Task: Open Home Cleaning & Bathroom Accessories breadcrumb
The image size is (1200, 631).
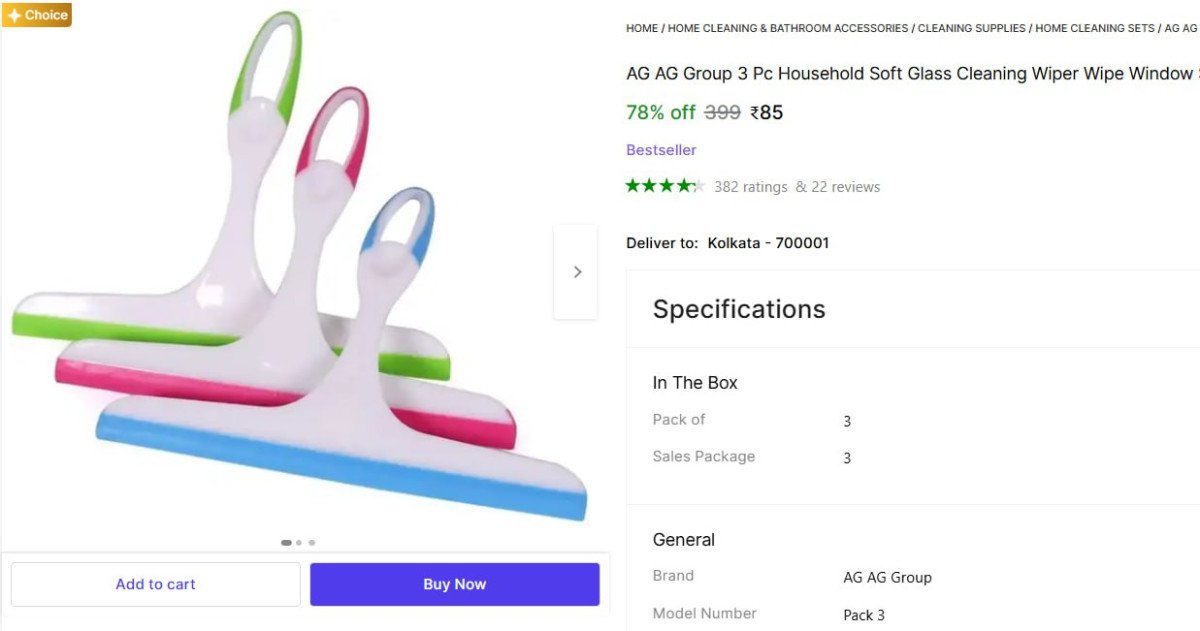Action: pyautogui.click(x=788, y=28)
